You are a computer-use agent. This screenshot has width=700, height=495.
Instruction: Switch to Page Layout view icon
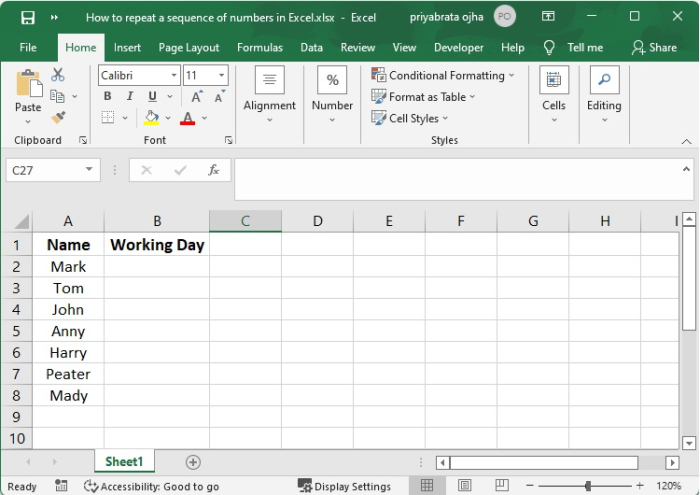click(x=464, y=485)
